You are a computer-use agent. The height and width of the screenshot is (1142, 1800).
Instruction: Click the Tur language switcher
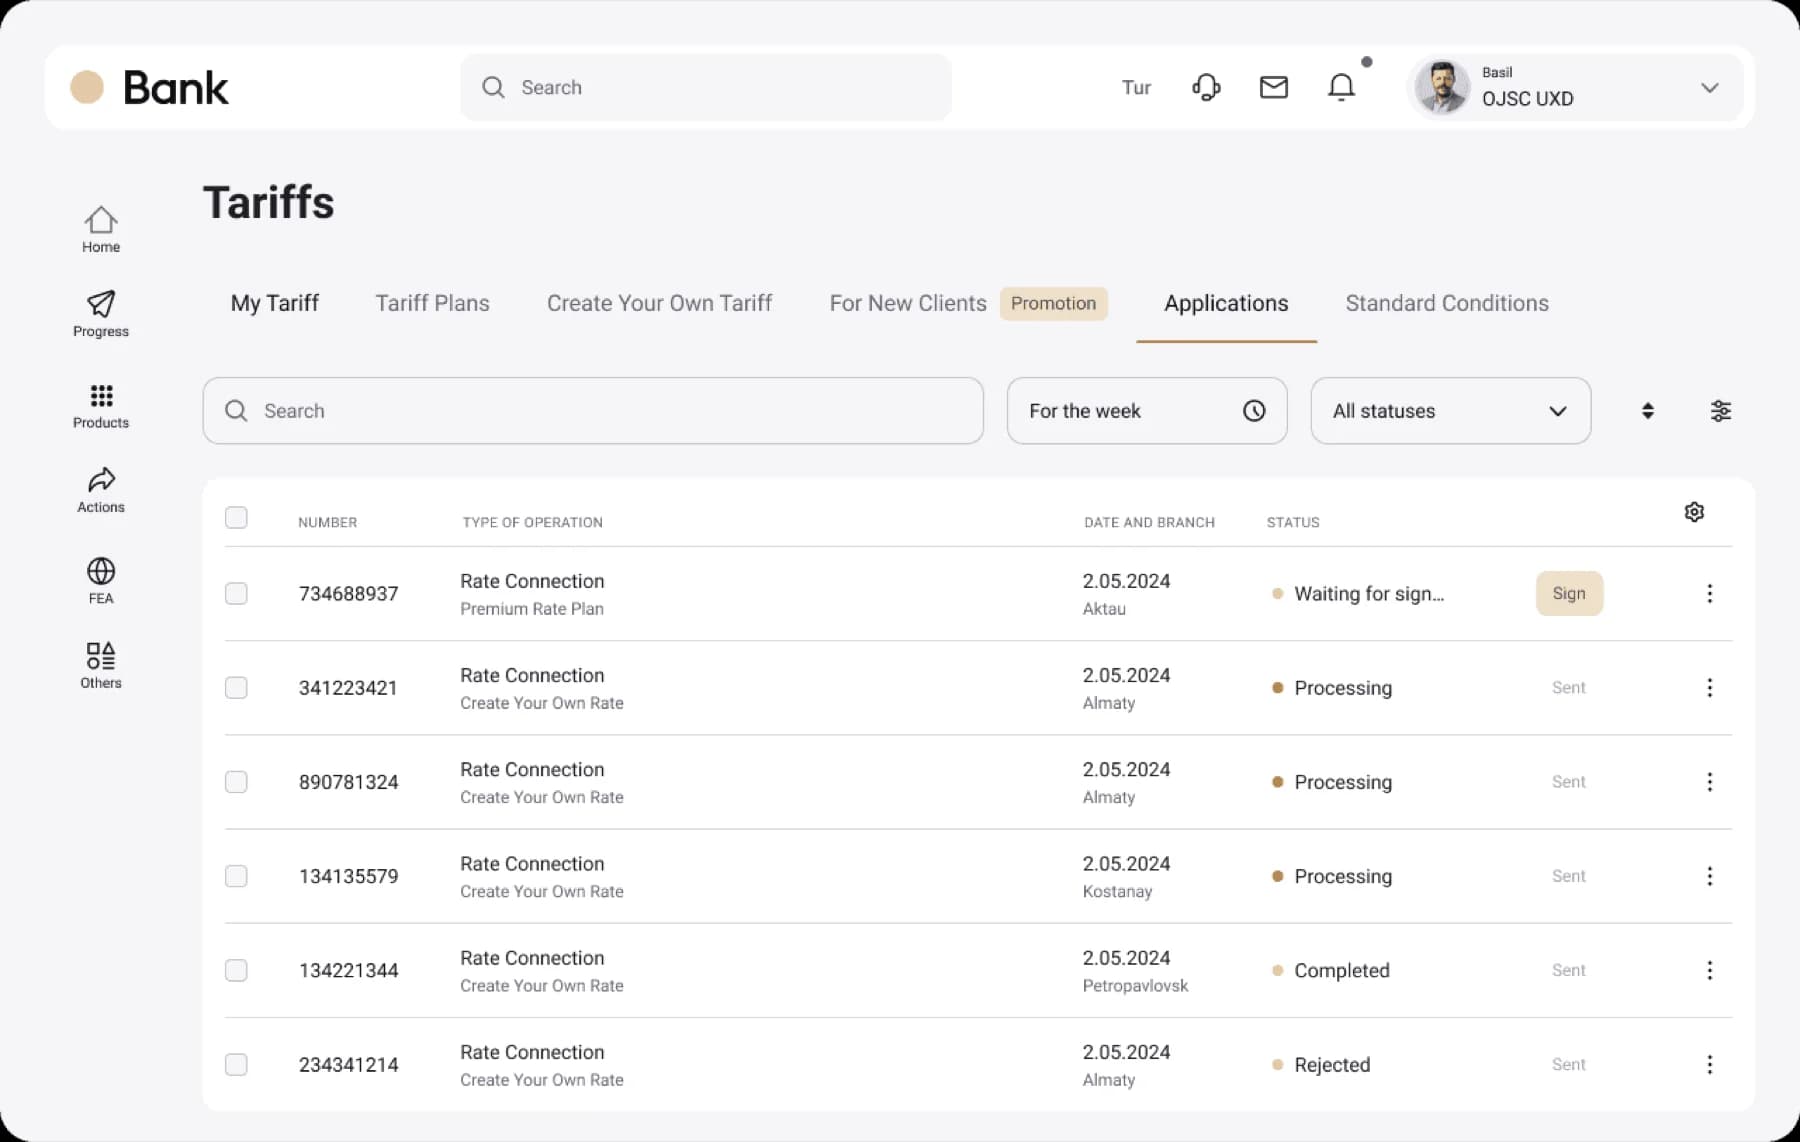point(1136,88)
